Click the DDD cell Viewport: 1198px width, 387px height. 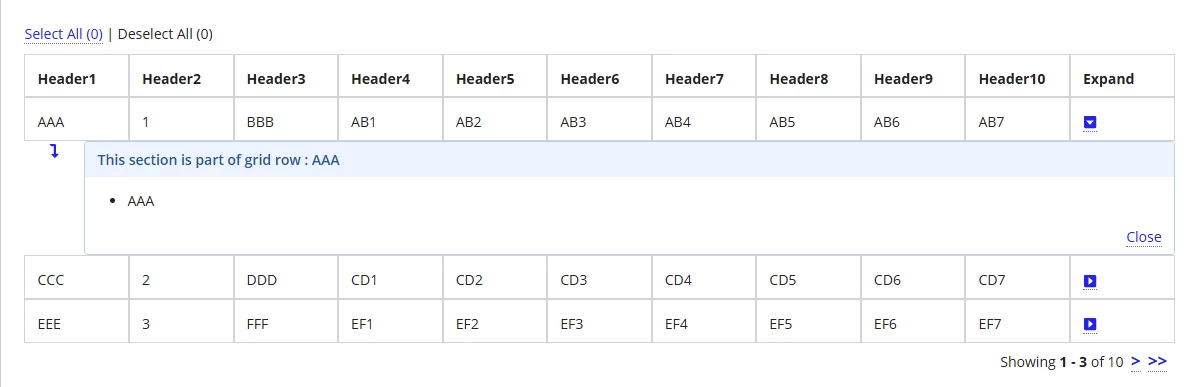coord(286,277)
